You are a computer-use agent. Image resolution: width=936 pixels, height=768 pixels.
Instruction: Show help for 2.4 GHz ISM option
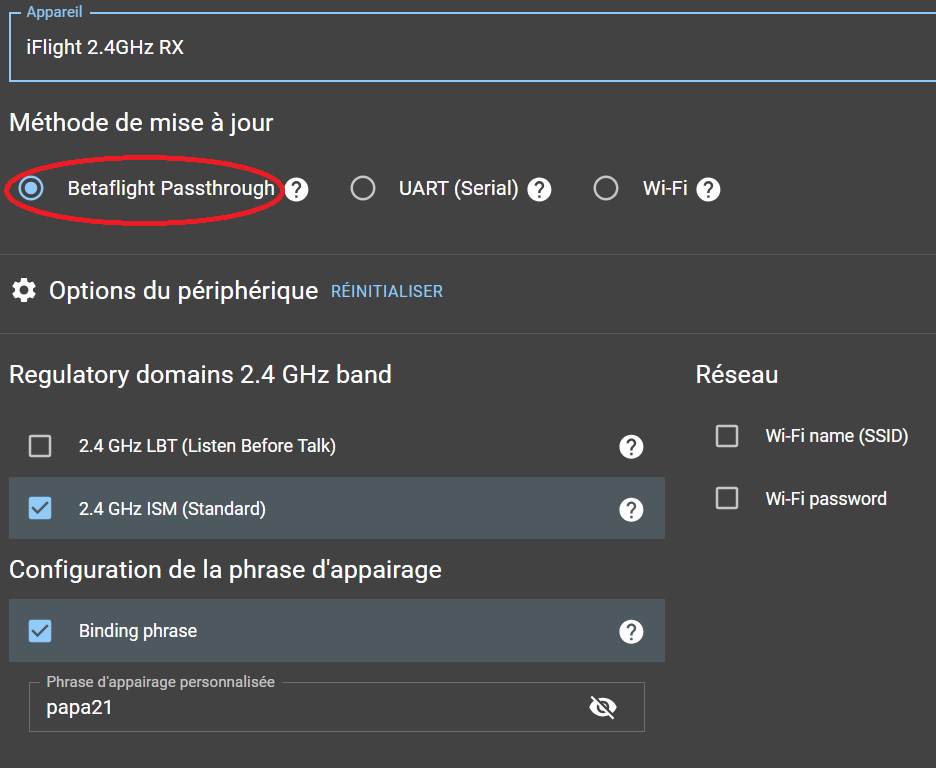click(x=631, y=510)
